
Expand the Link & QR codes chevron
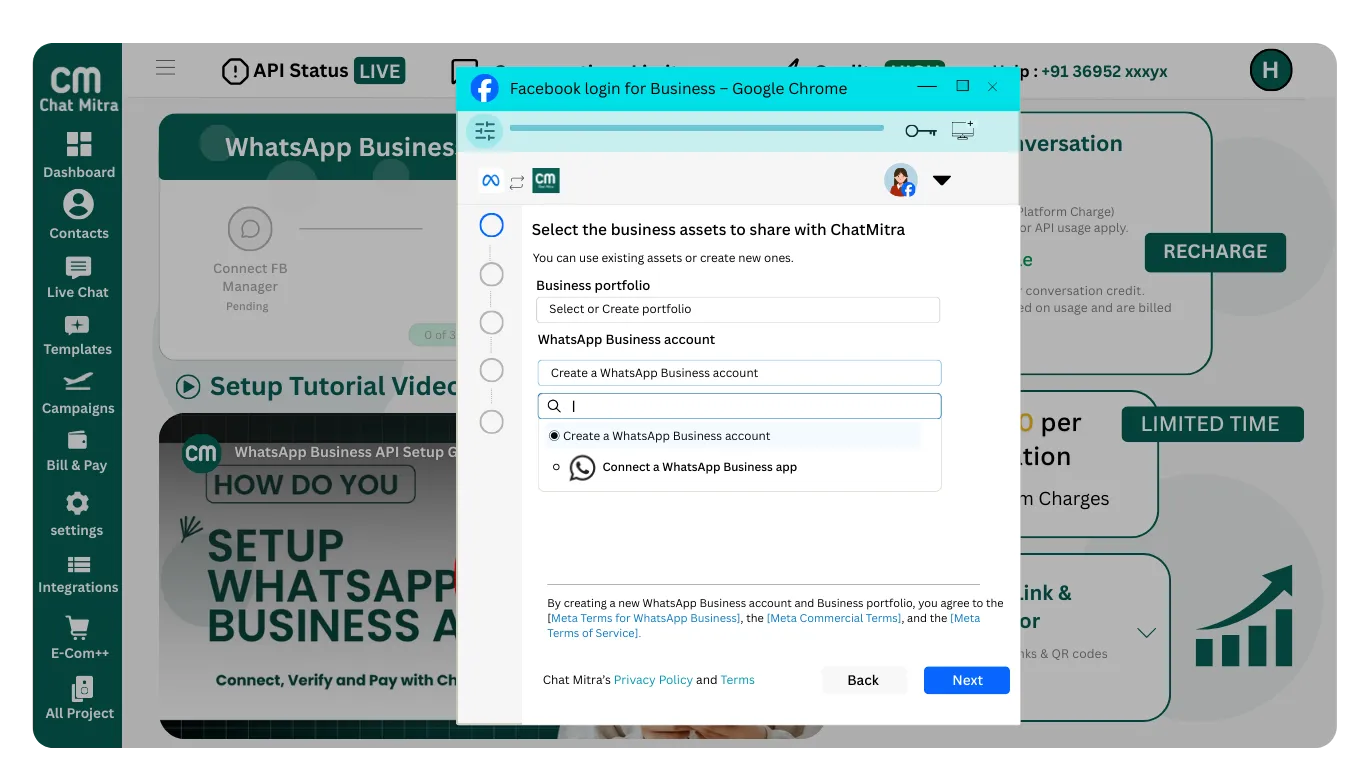pos(1147,632)
